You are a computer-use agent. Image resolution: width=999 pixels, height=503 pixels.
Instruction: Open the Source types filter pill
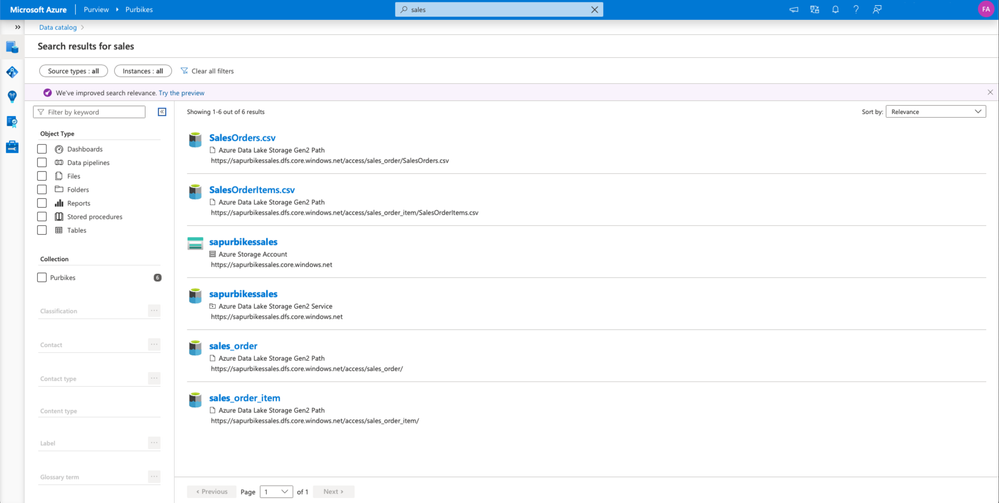73,71
